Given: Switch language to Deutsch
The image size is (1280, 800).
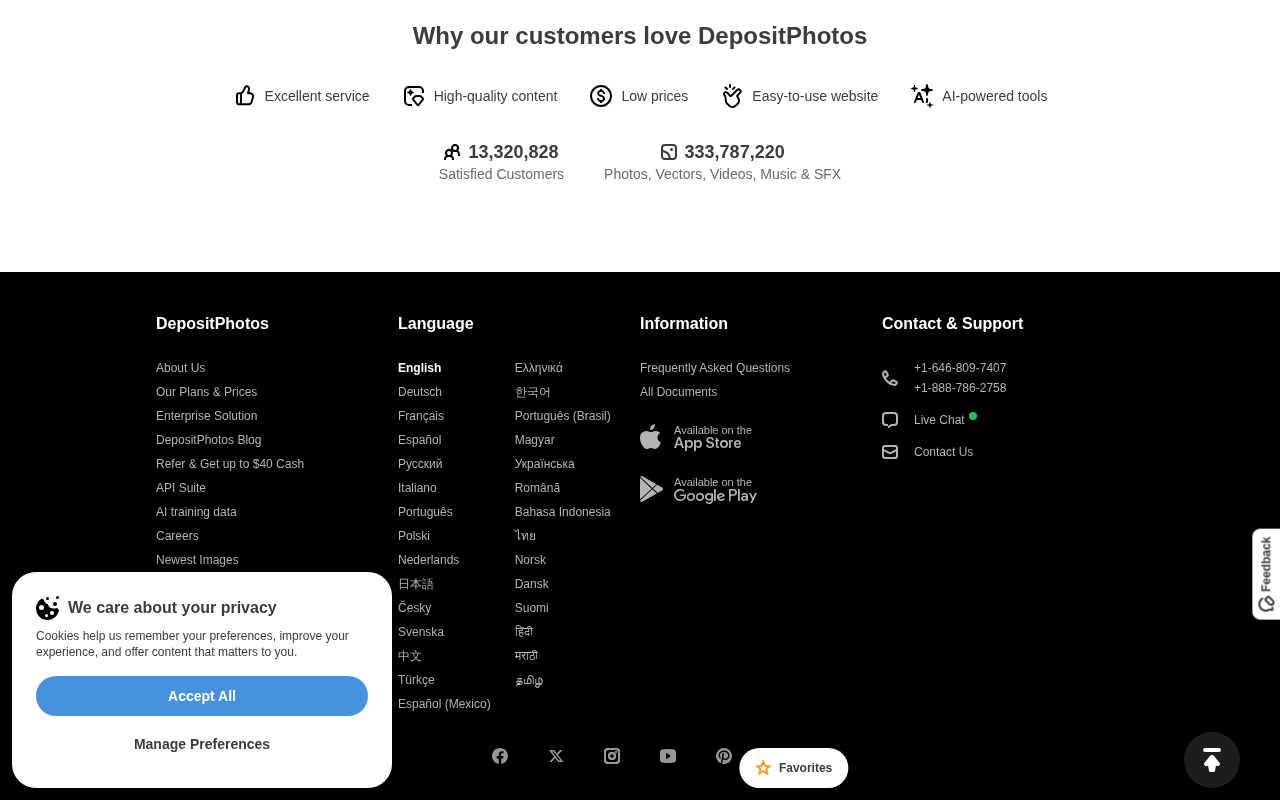Looking at the screenshot, I should (420, 392).
